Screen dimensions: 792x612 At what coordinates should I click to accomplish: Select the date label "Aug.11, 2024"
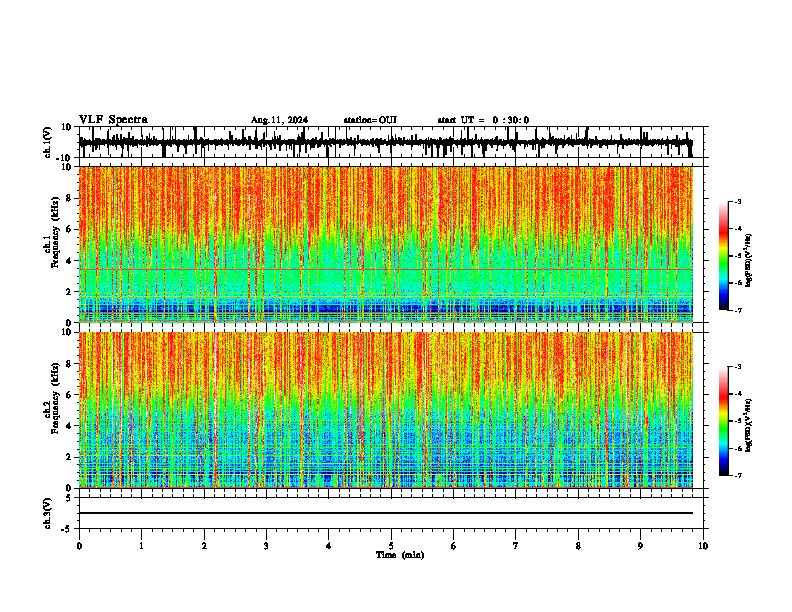coord(279,120)
